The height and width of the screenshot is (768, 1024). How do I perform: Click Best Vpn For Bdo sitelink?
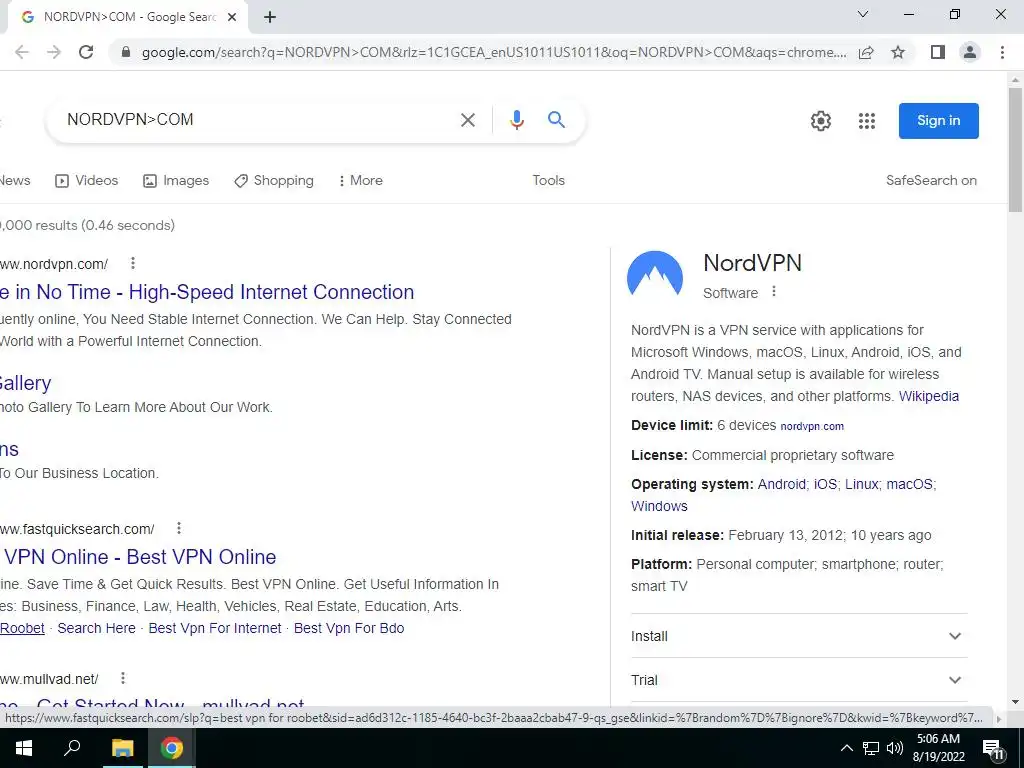tap(349, 628)
